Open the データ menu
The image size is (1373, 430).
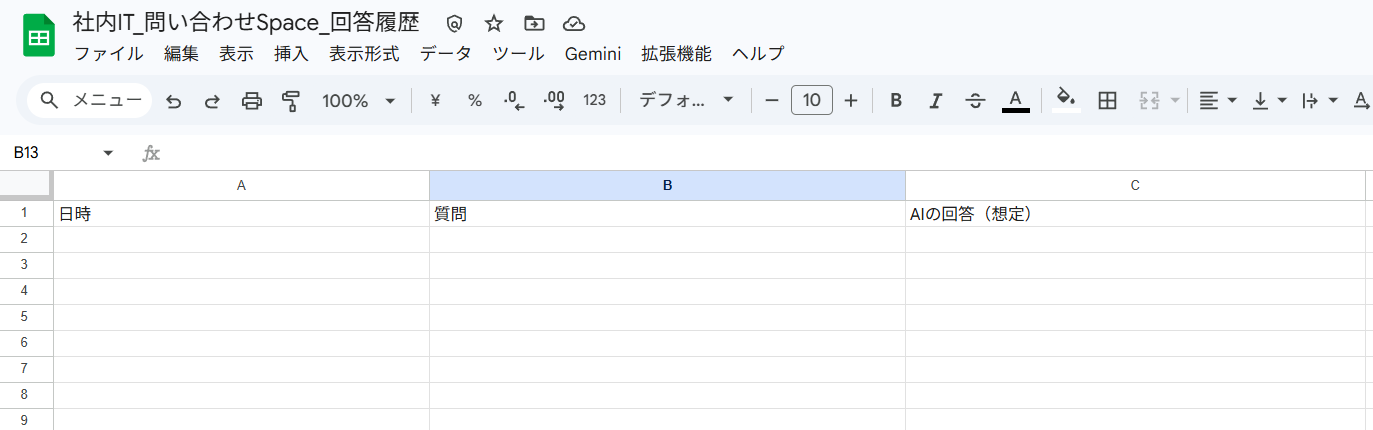[445, 54]
